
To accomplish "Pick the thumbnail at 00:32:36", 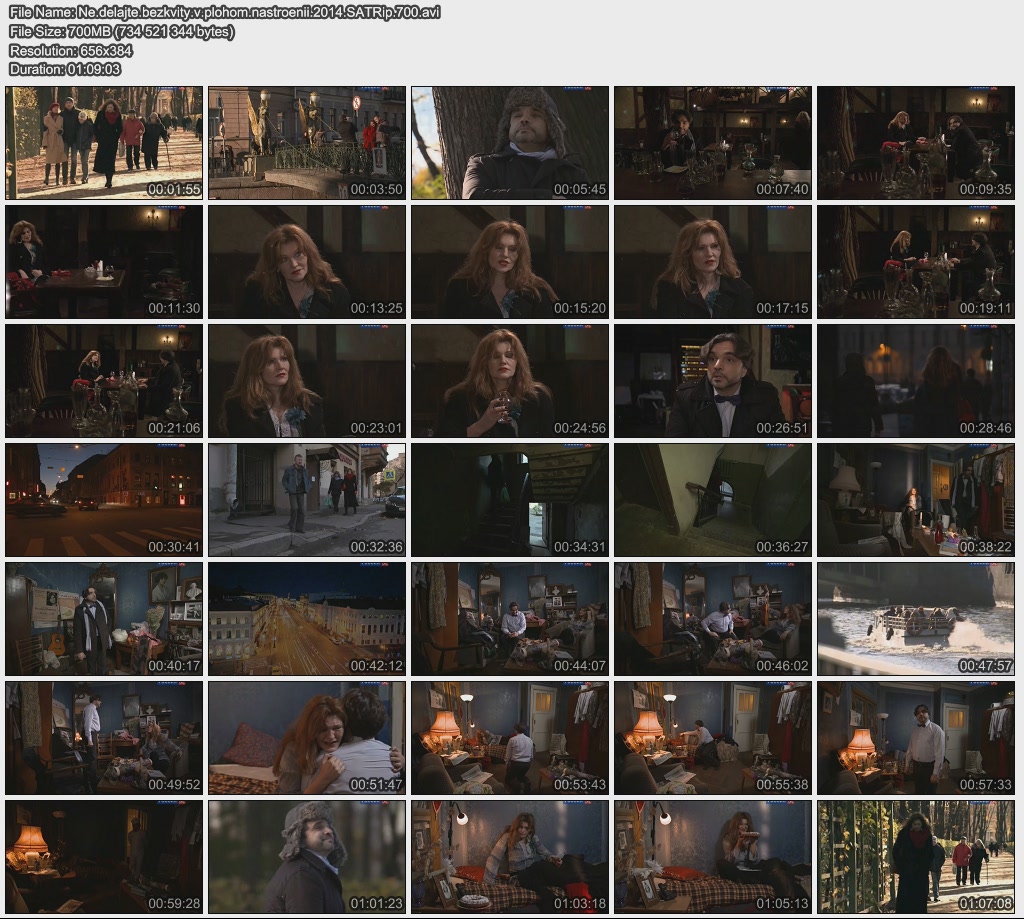I will [x=307, y=500].
